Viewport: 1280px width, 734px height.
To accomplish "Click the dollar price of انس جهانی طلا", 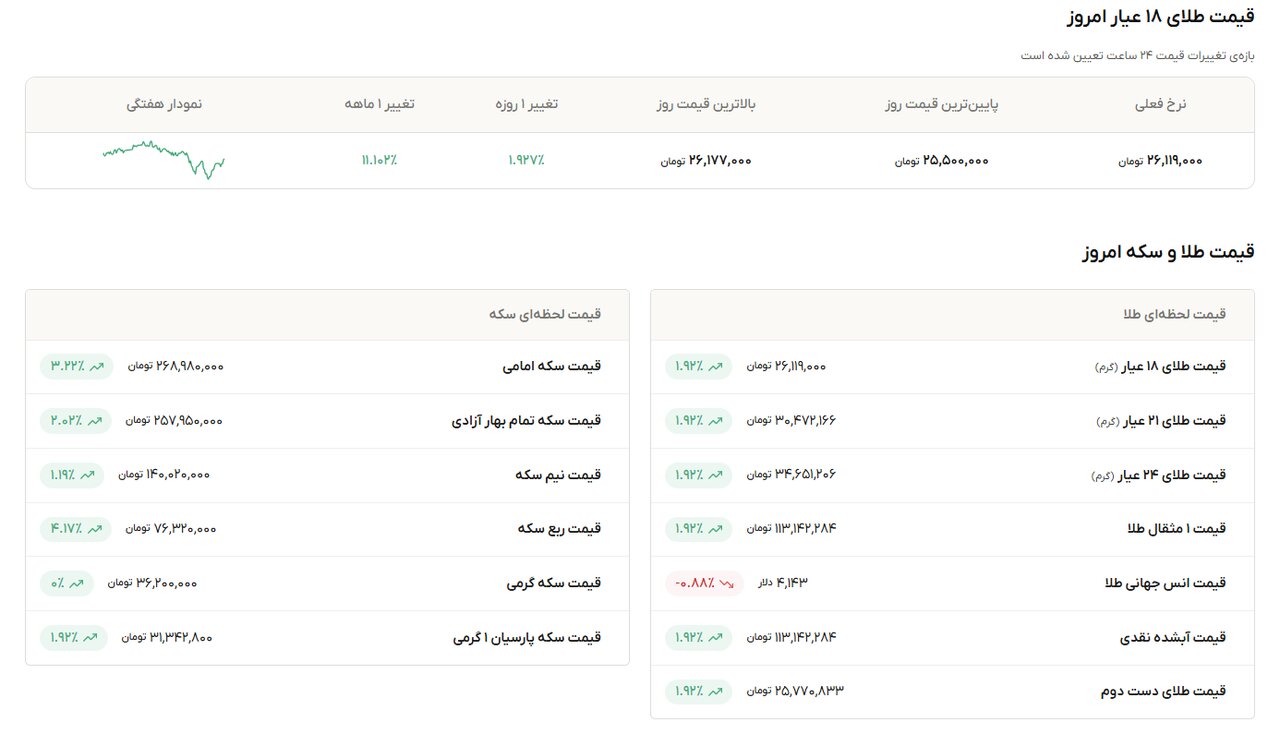I will point(782,583).
